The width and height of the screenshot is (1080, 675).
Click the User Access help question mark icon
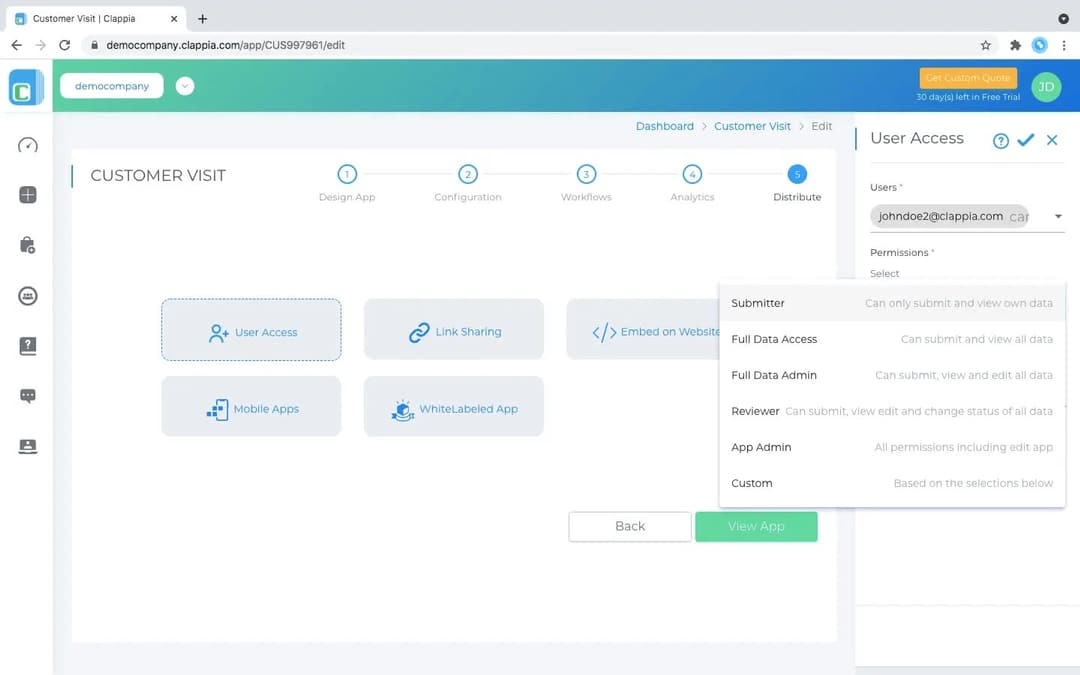[x=1001, y=140]
